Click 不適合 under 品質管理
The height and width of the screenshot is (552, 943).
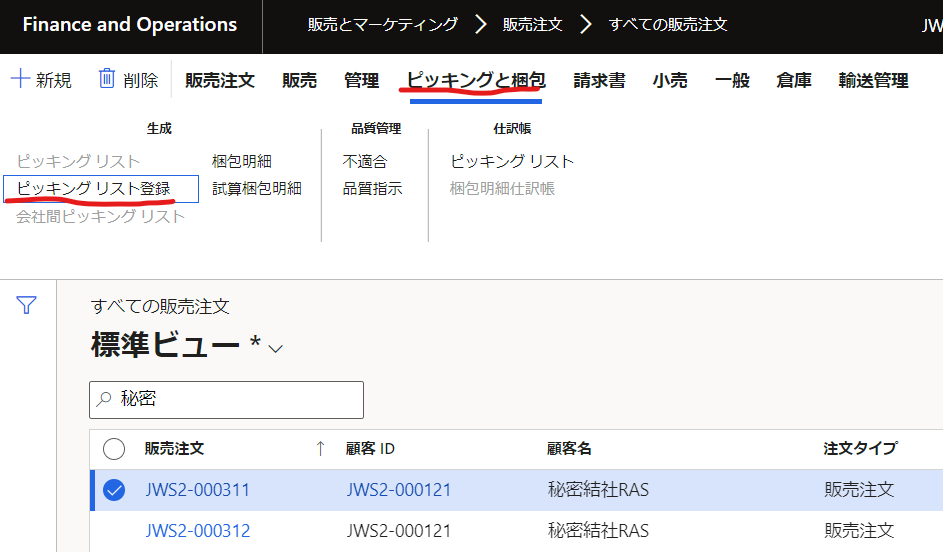(x=364, y=161)
